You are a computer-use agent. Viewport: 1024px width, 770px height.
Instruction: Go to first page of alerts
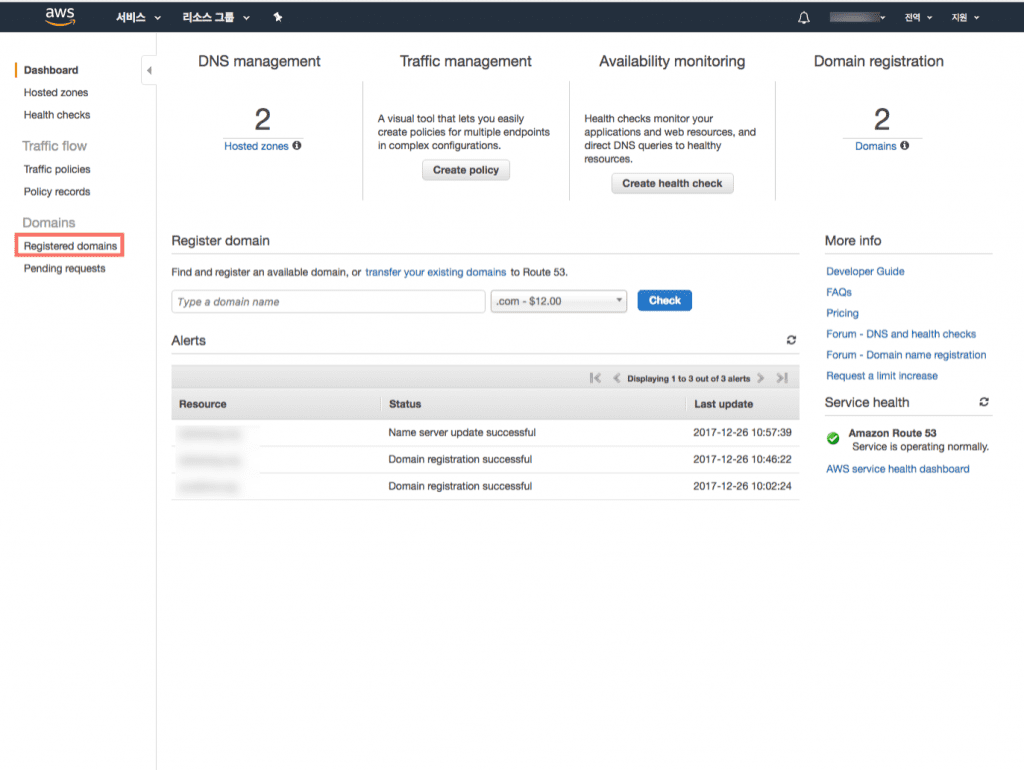595,378
